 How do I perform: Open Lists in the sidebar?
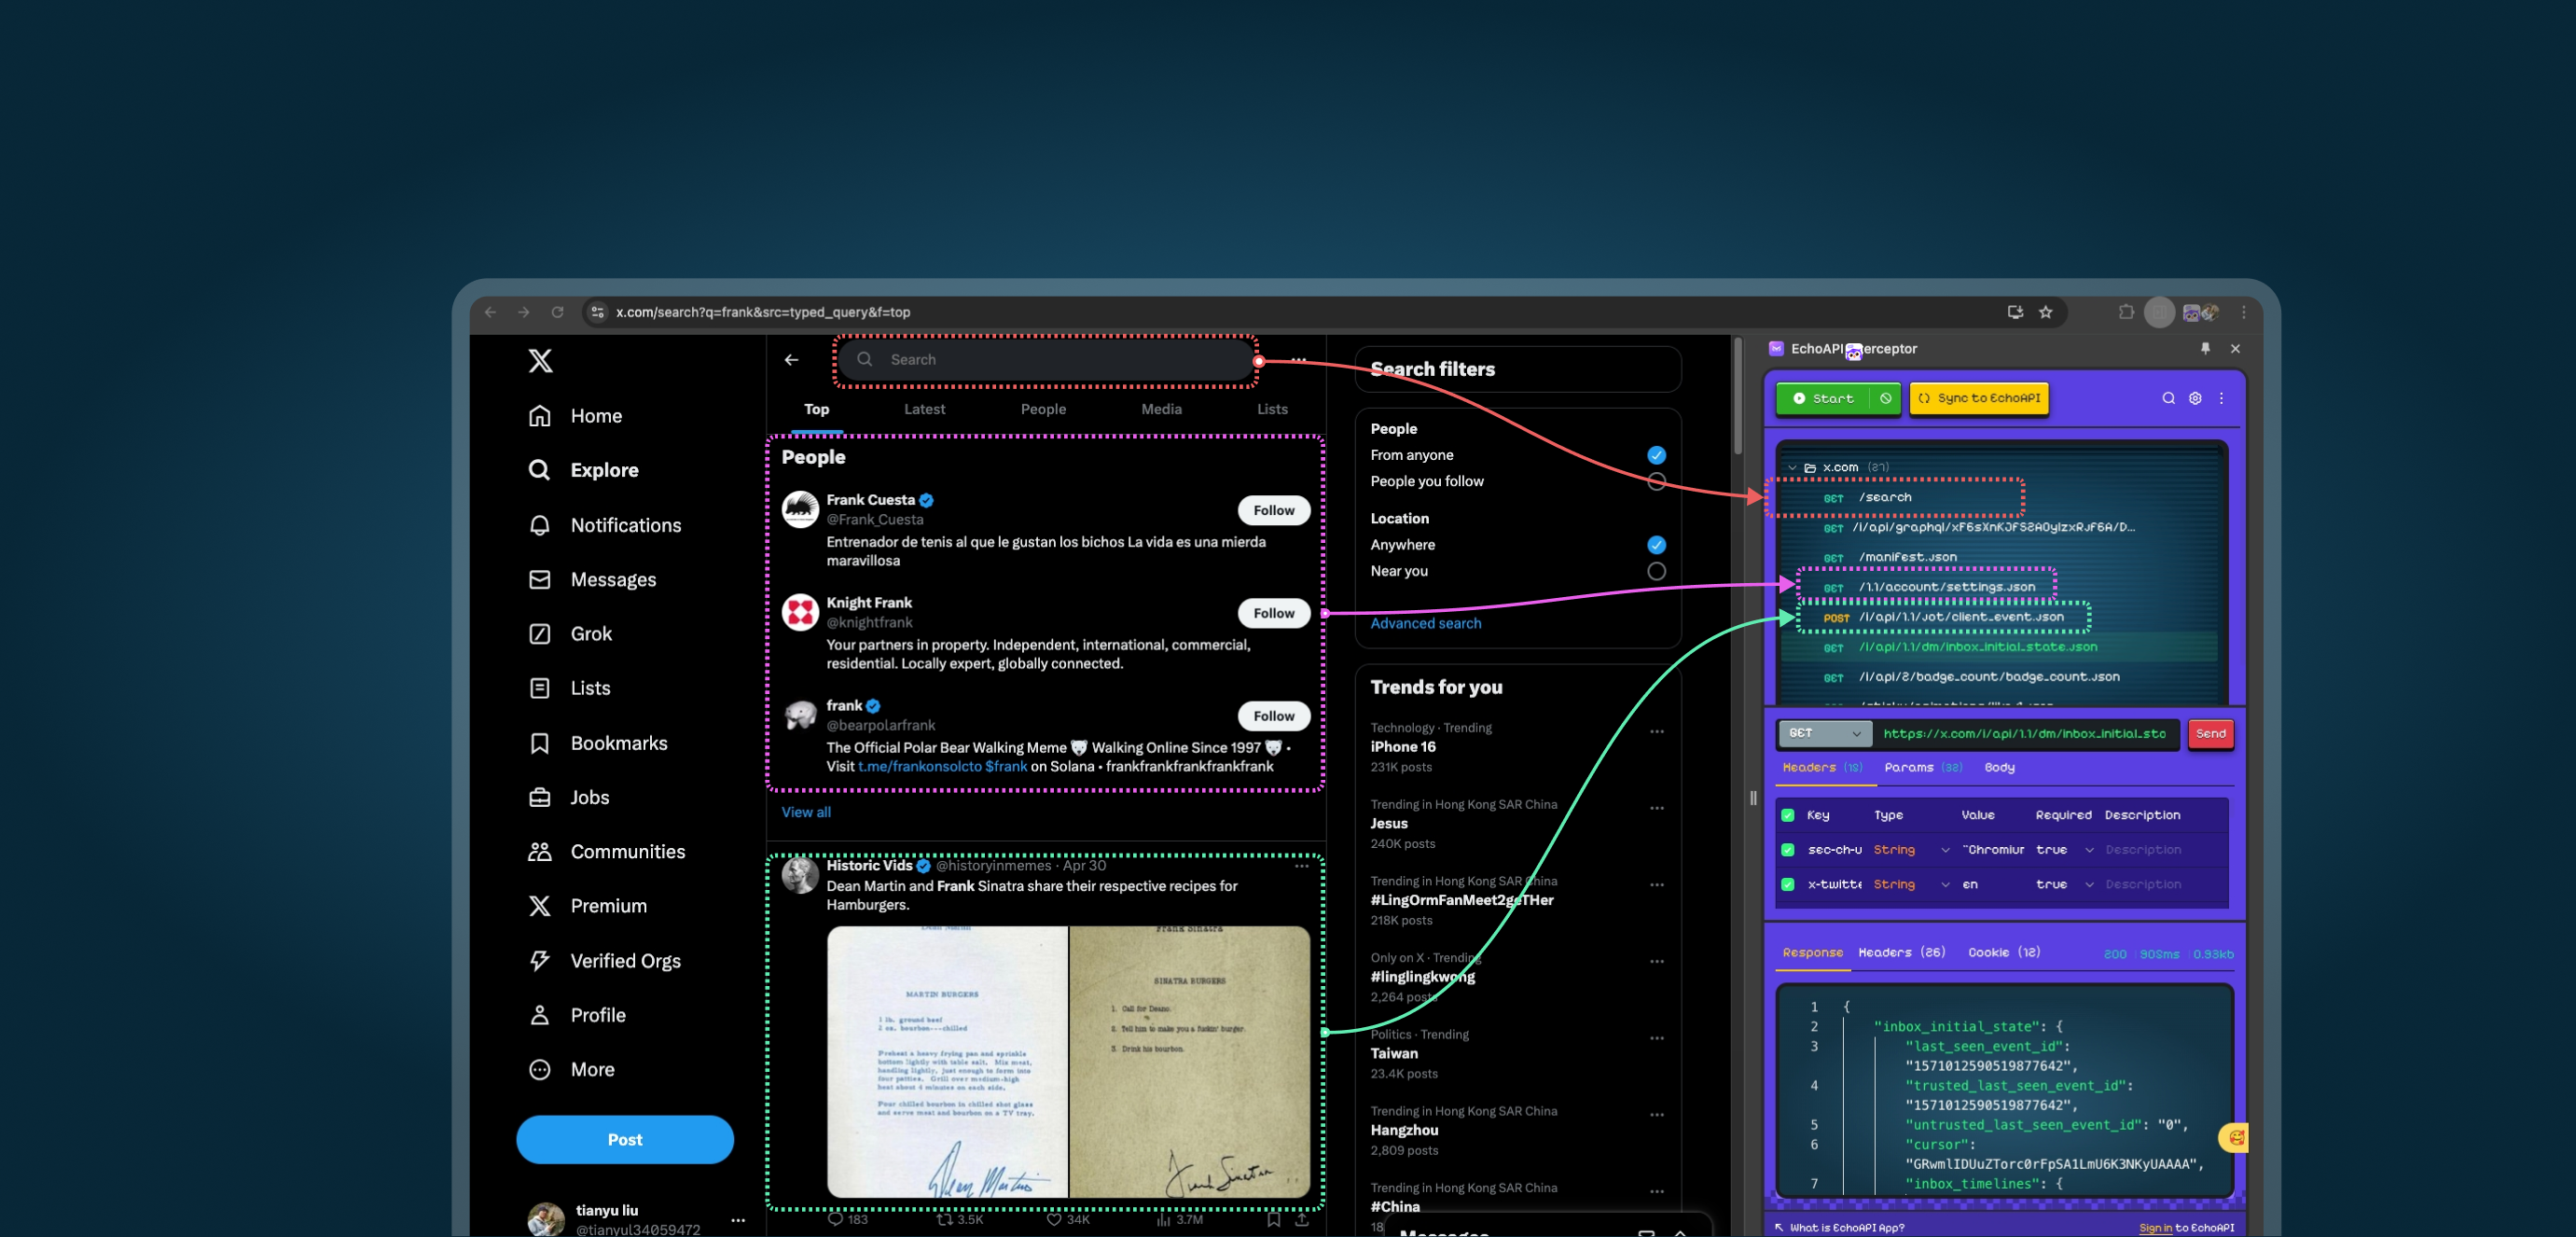click(569, 688)
